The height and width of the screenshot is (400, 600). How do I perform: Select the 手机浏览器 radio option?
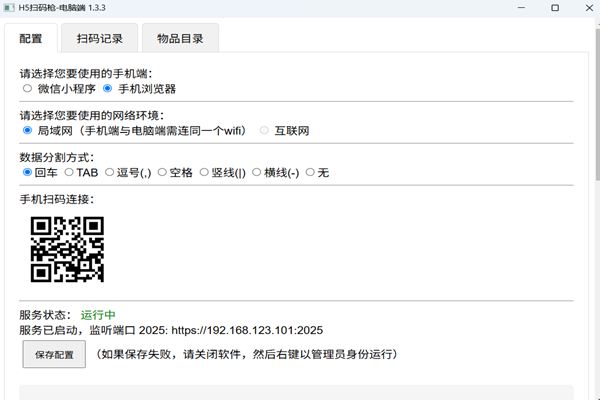pos(108,88)
